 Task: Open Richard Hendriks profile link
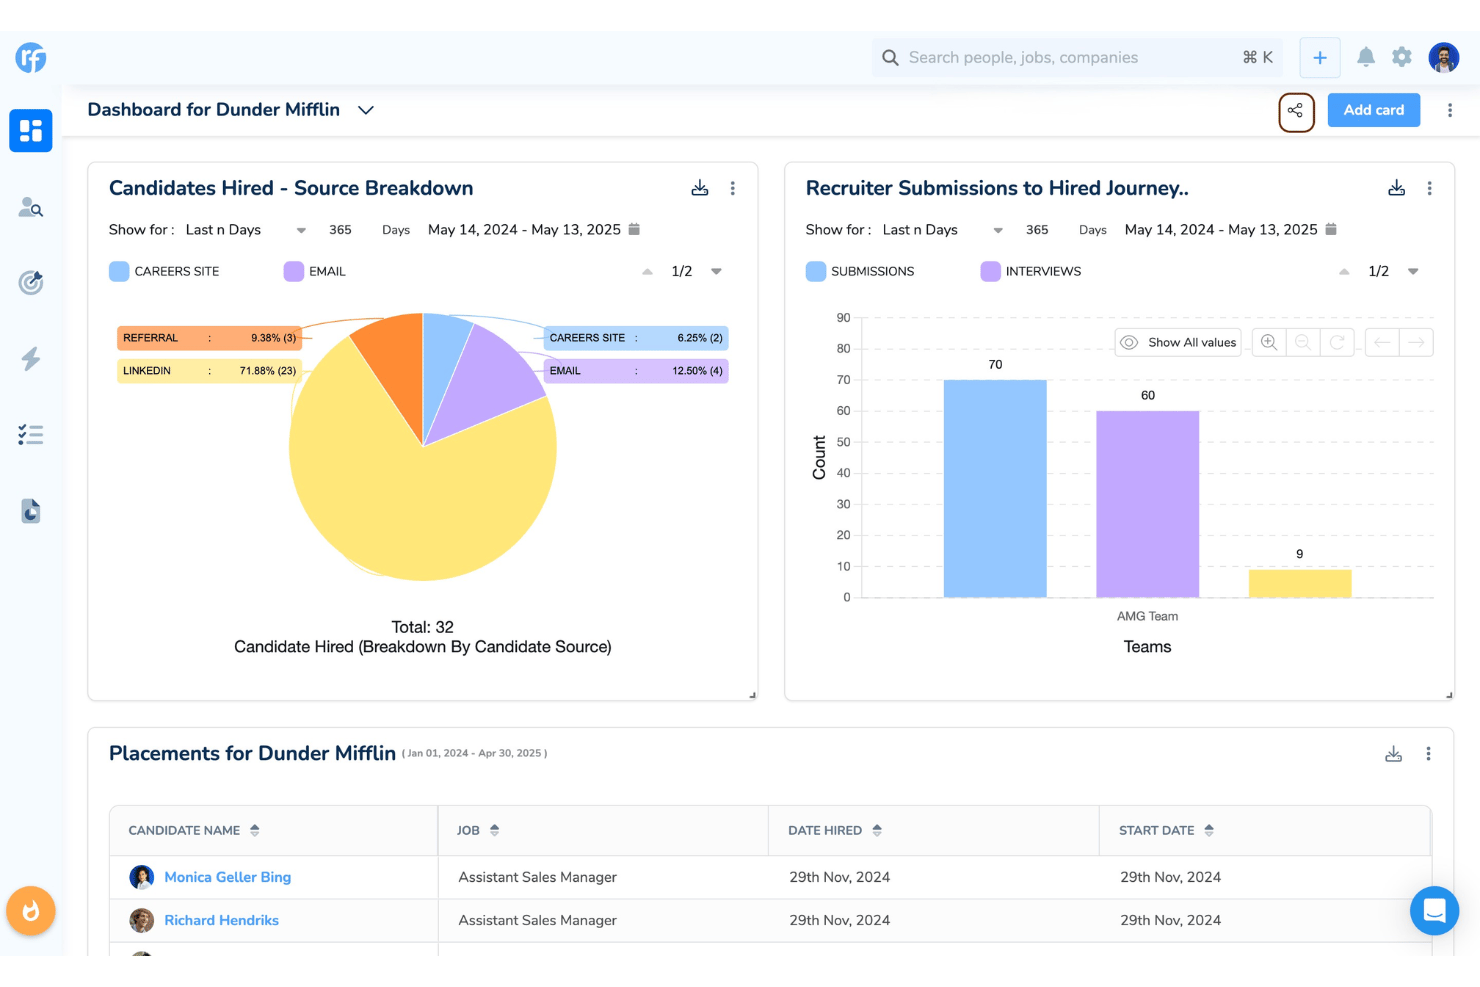[222, 920]
